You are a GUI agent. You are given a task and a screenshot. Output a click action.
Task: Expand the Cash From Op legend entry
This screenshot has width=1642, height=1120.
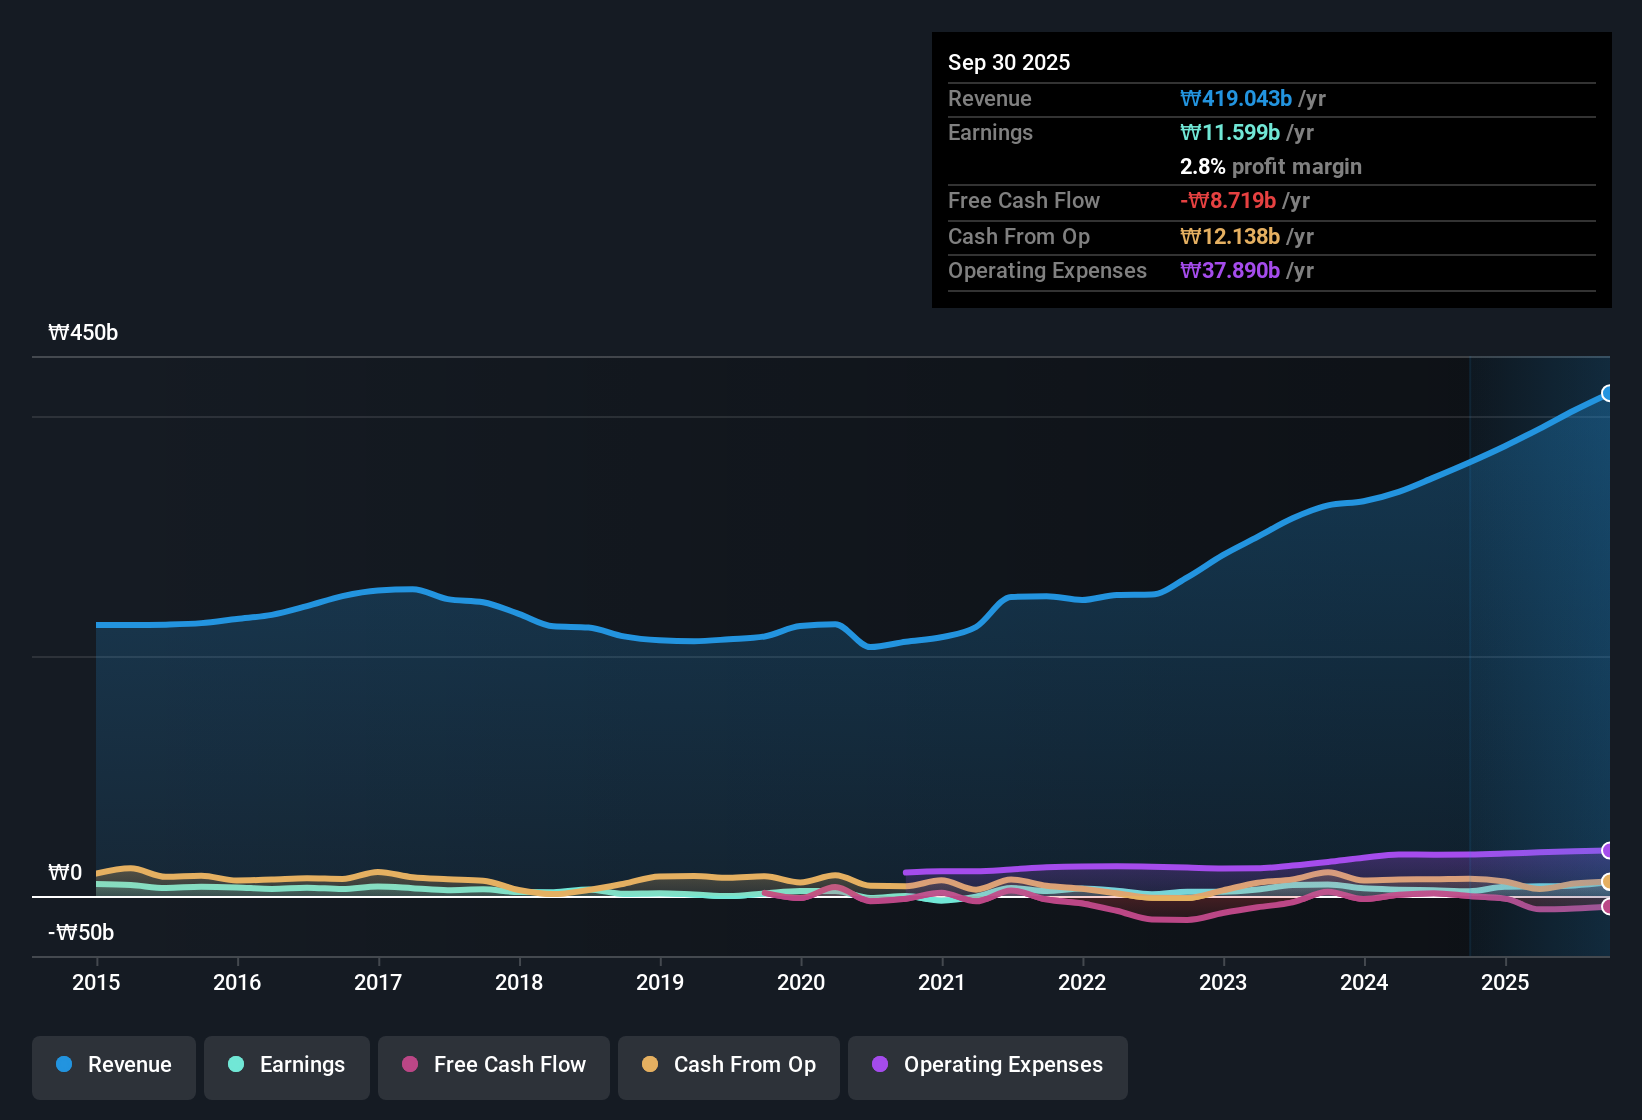coord(728,1065)
